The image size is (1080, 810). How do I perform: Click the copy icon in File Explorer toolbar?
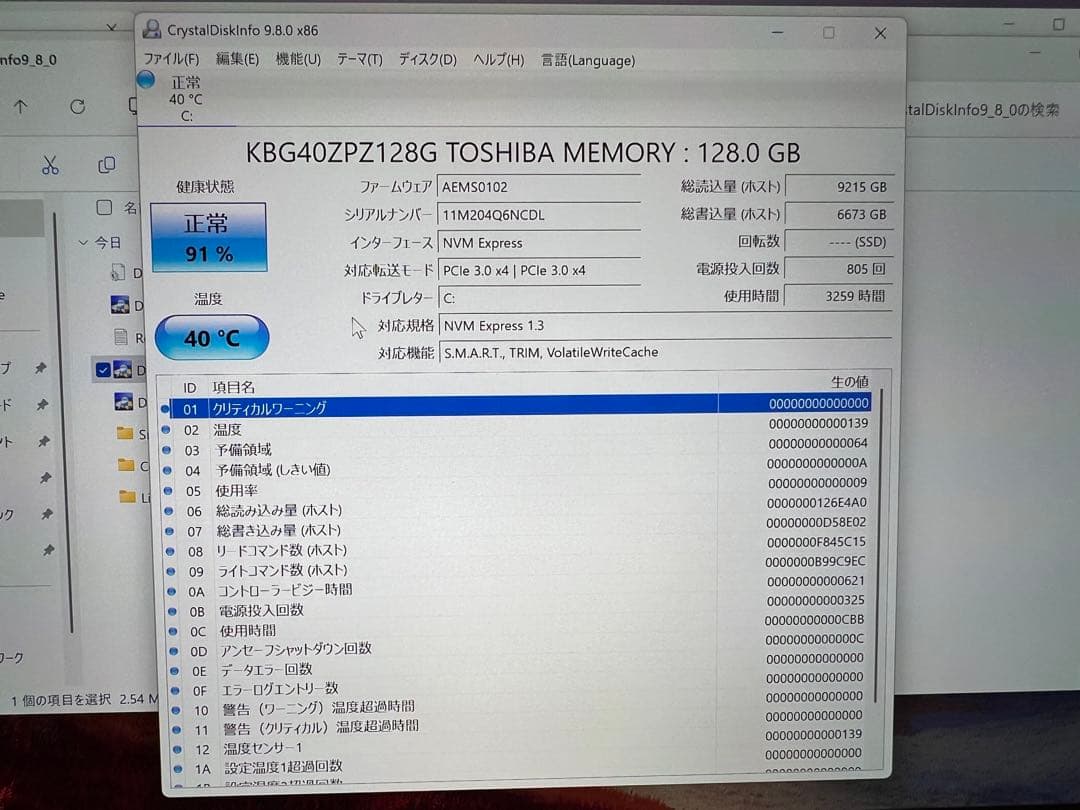tap(107, 165)
